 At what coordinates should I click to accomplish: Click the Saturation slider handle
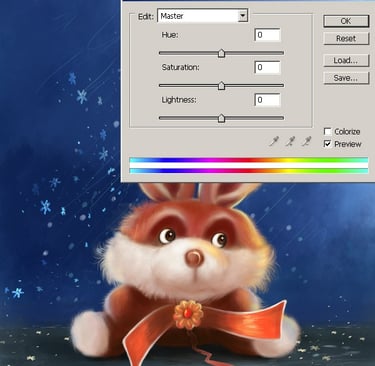pyautogui.click(x=221, y=86)
